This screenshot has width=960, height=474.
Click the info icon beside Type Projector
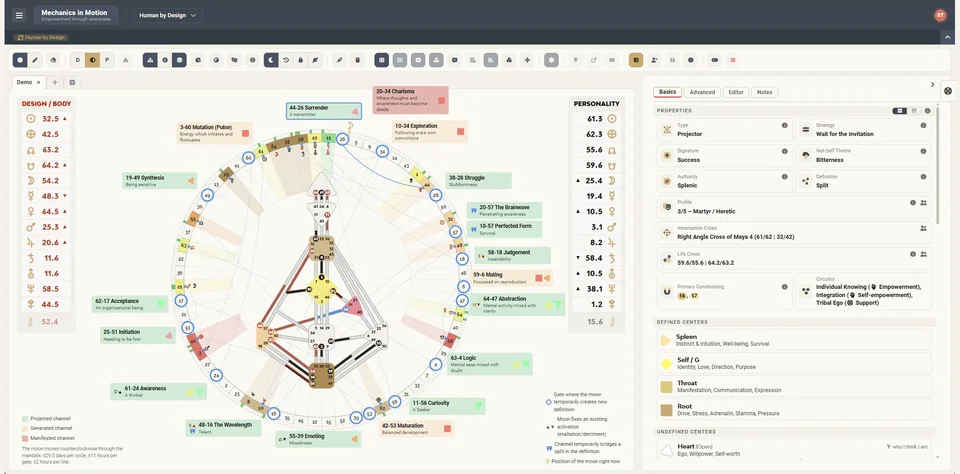784,125
